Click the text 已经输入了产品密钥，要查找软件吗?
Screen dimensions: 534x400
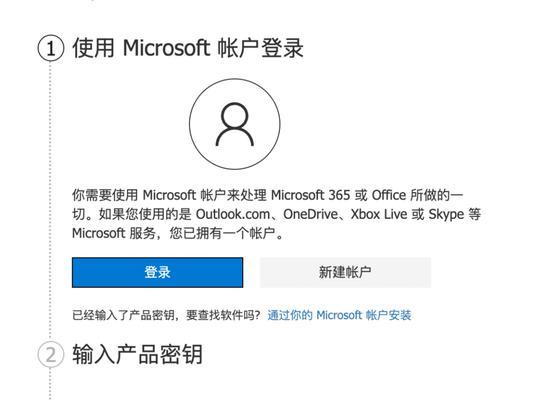coord(166,315)
